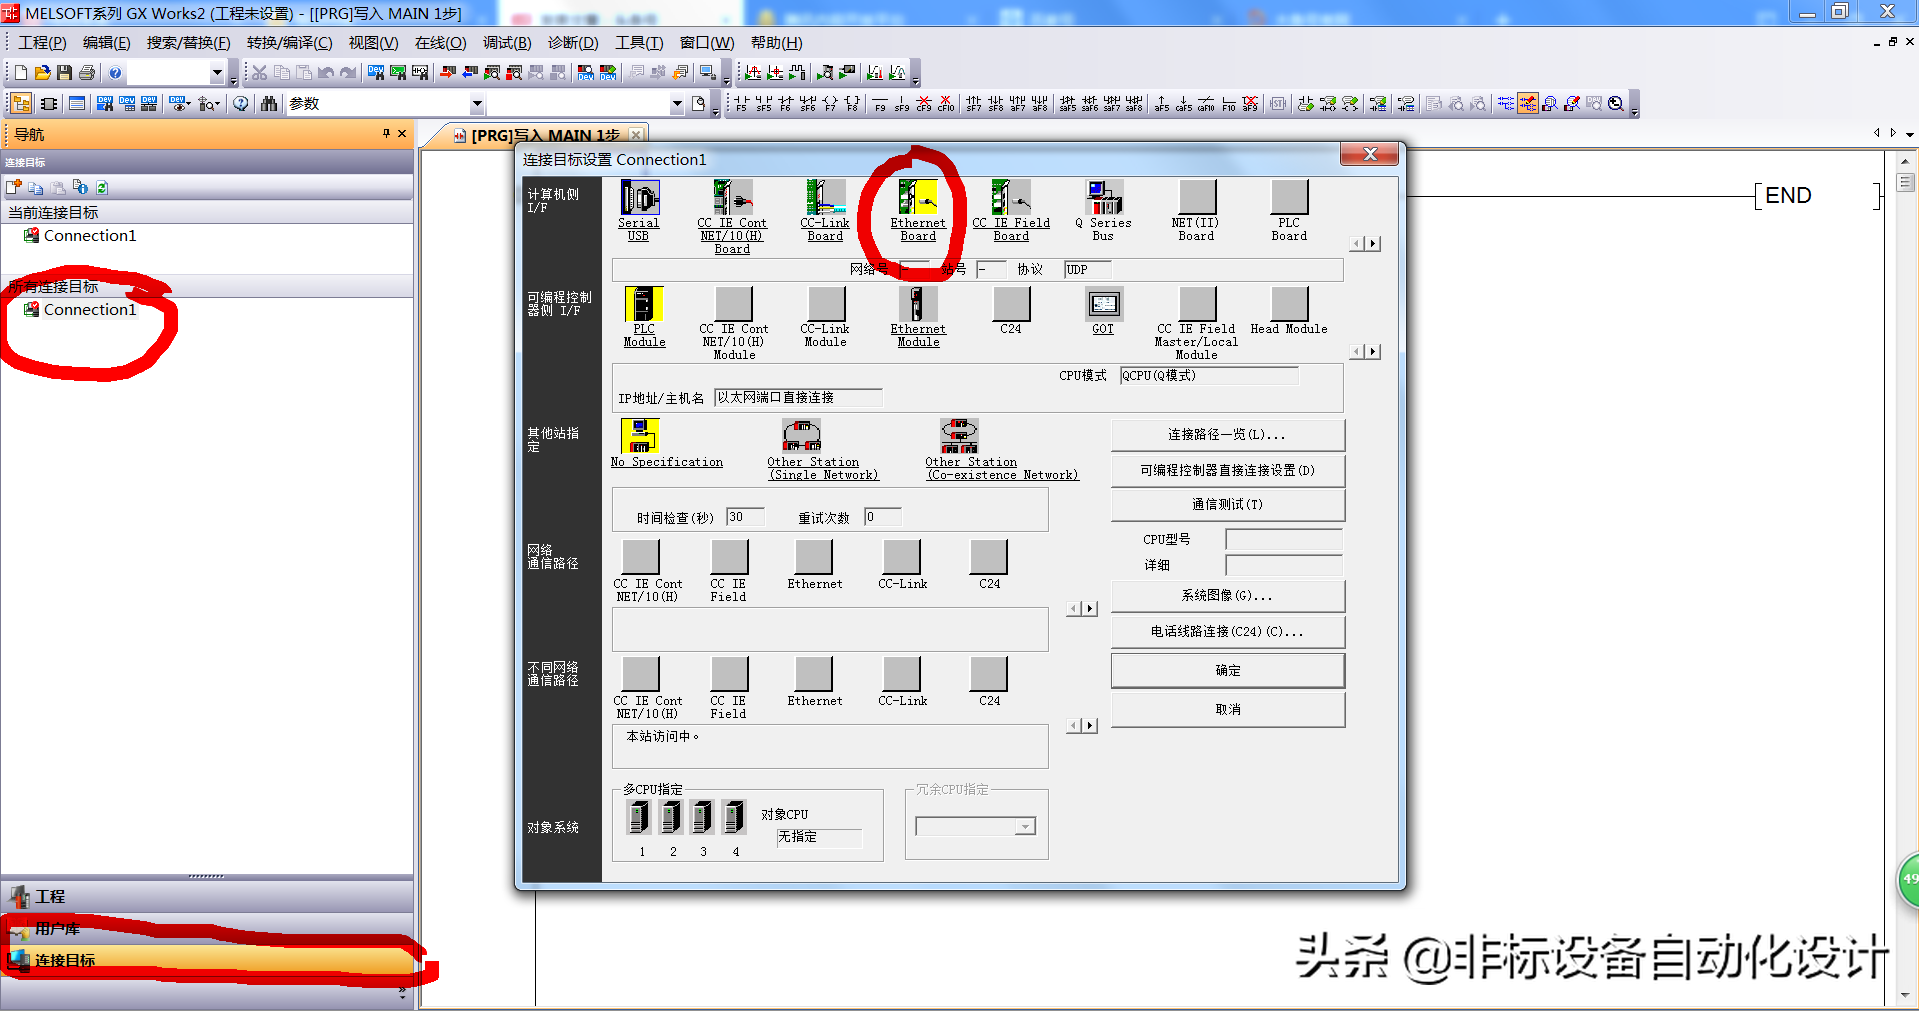This screenshot has width=1919, height=1011.
Task: Select CC IE Field Board icon
Action: point(1011,198)
